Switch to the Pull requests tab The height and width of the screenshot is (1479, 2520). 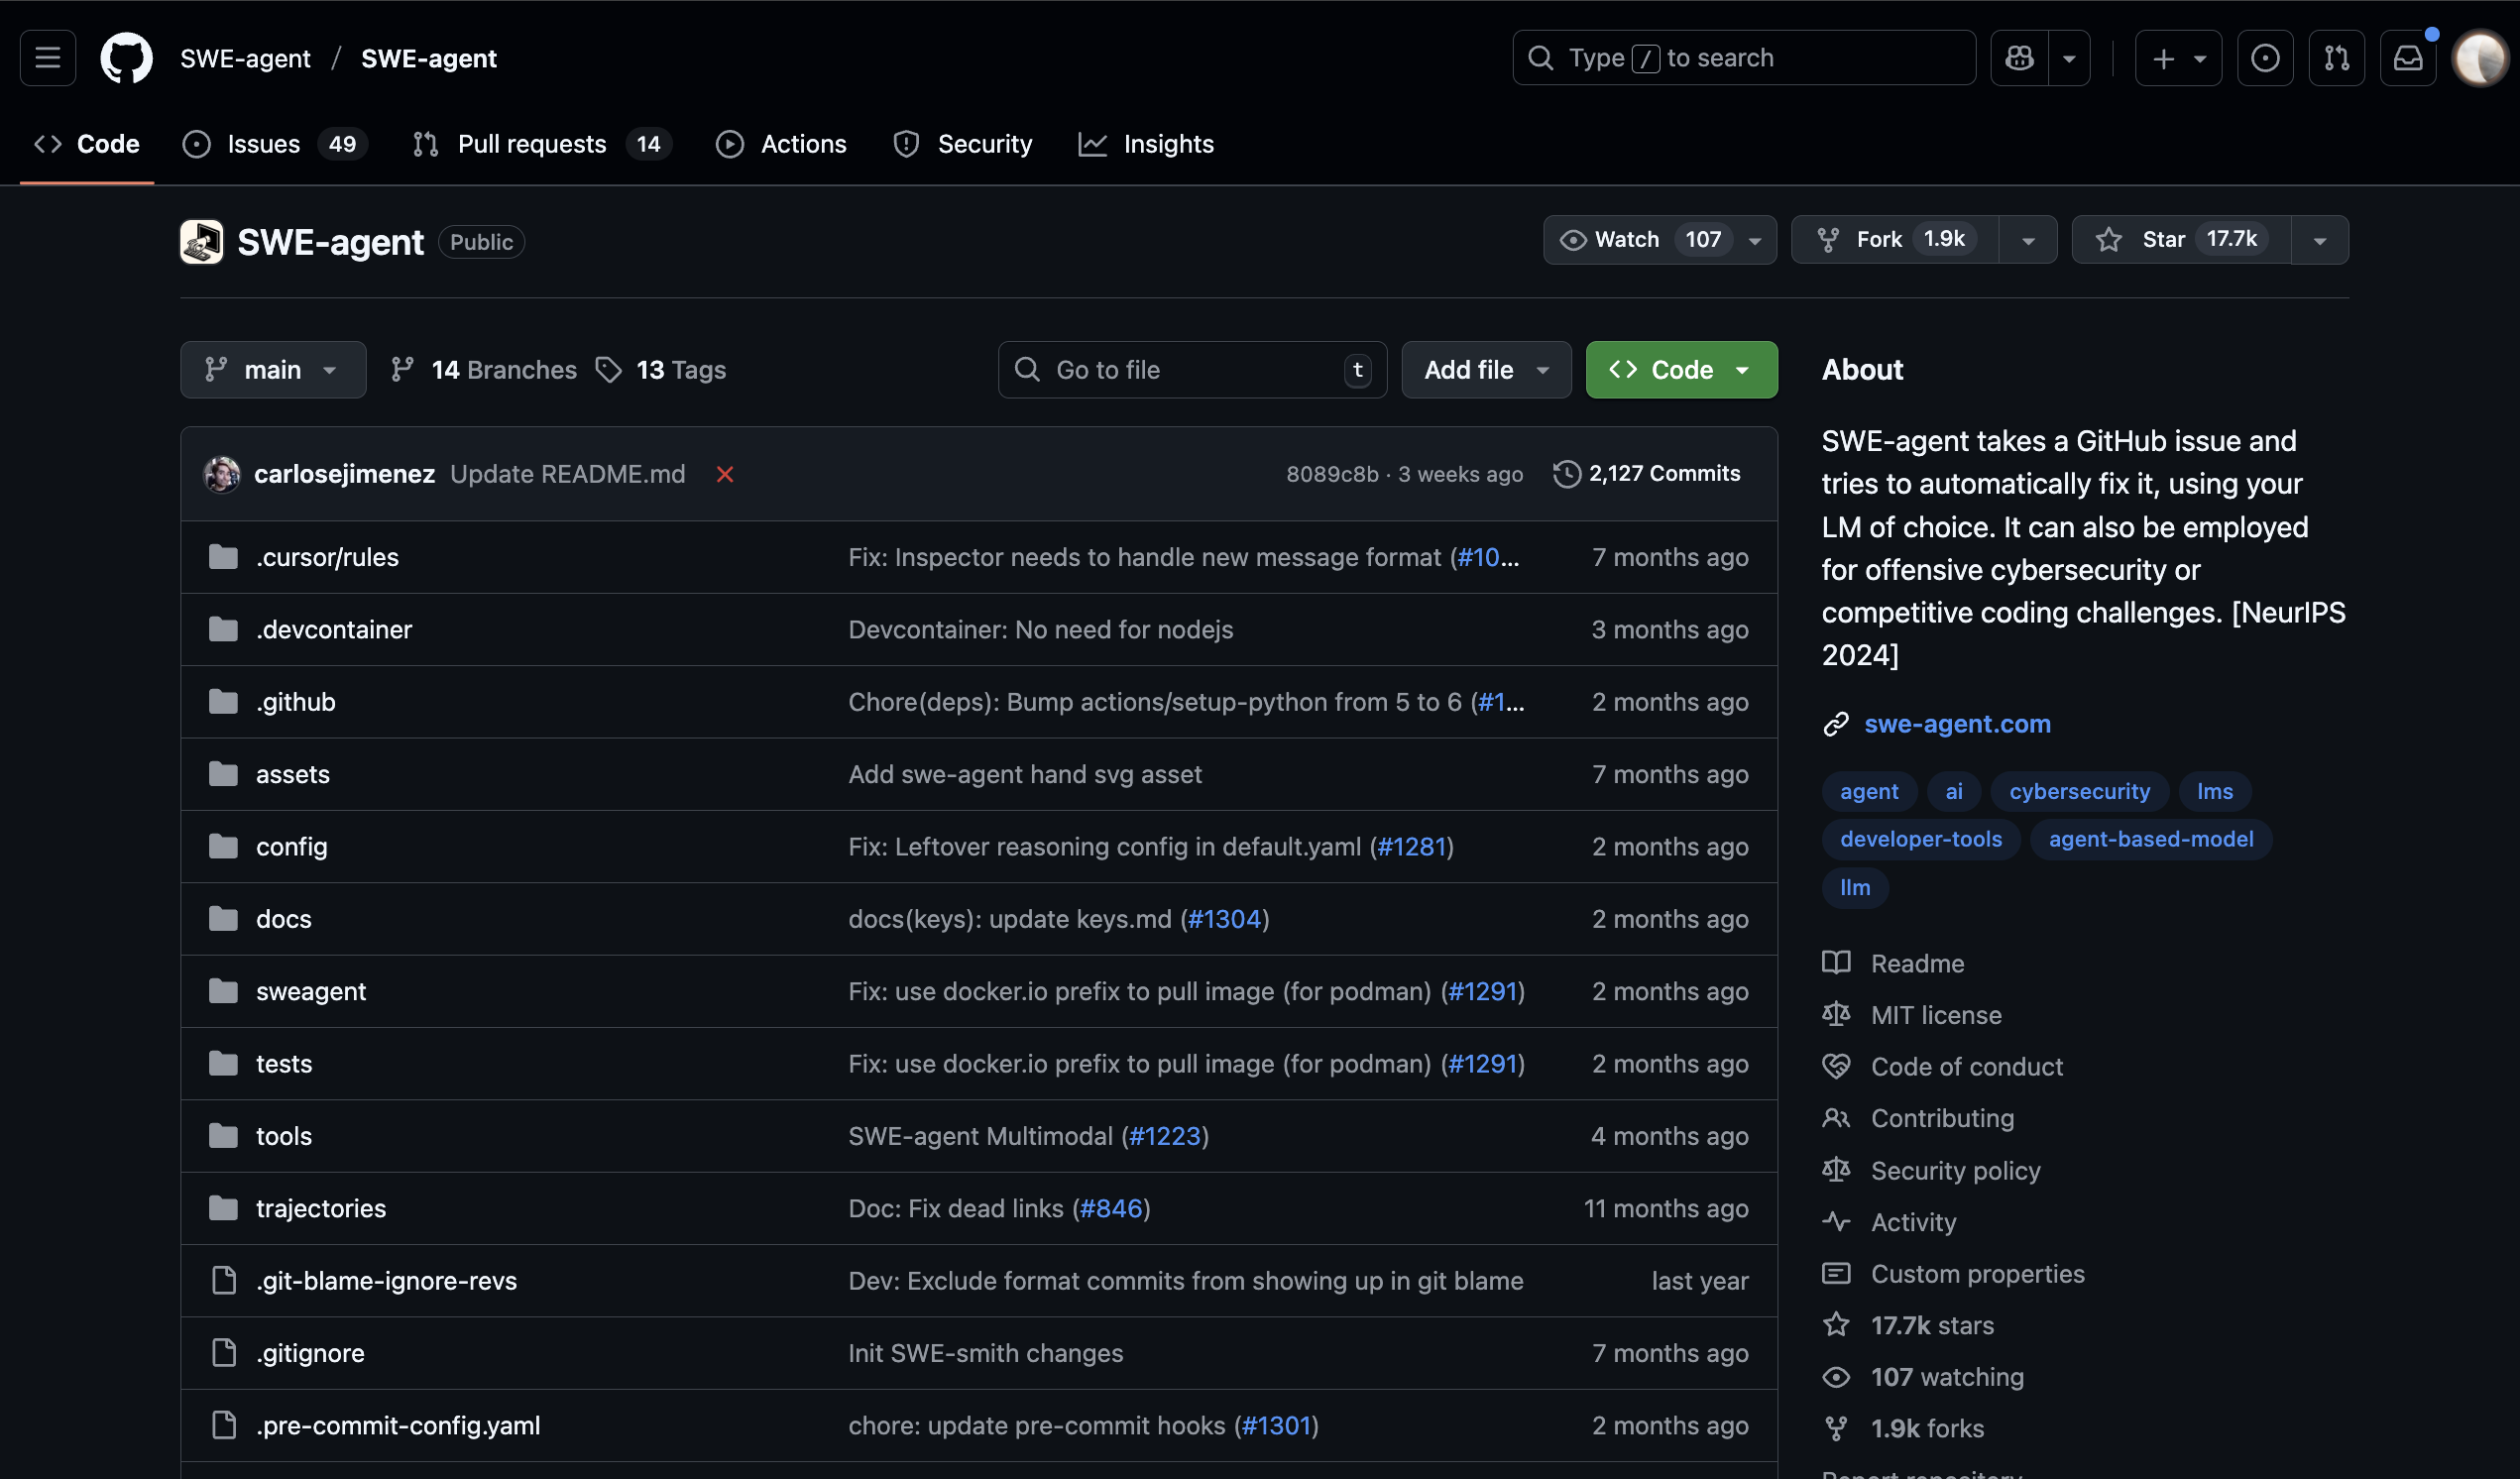[531, 144]
